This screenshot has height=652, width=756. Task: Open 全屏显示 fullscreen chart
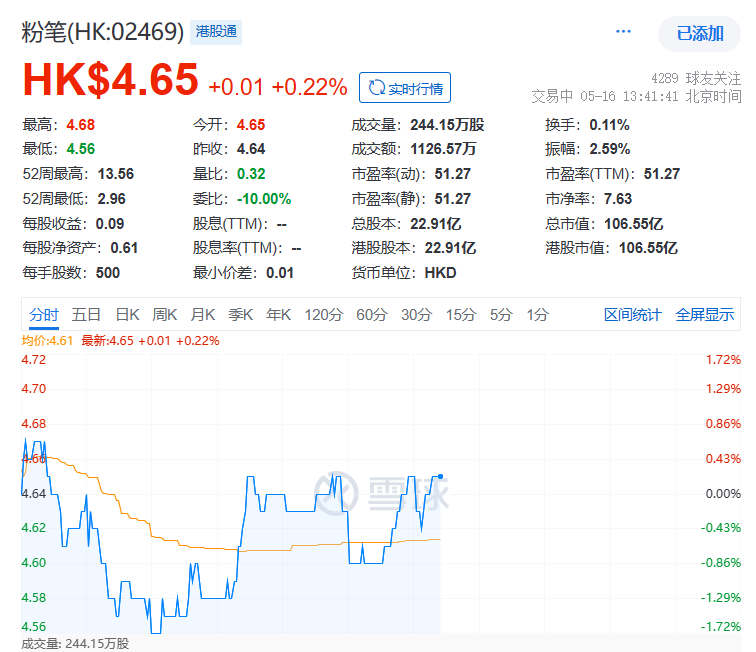[704, 315]
